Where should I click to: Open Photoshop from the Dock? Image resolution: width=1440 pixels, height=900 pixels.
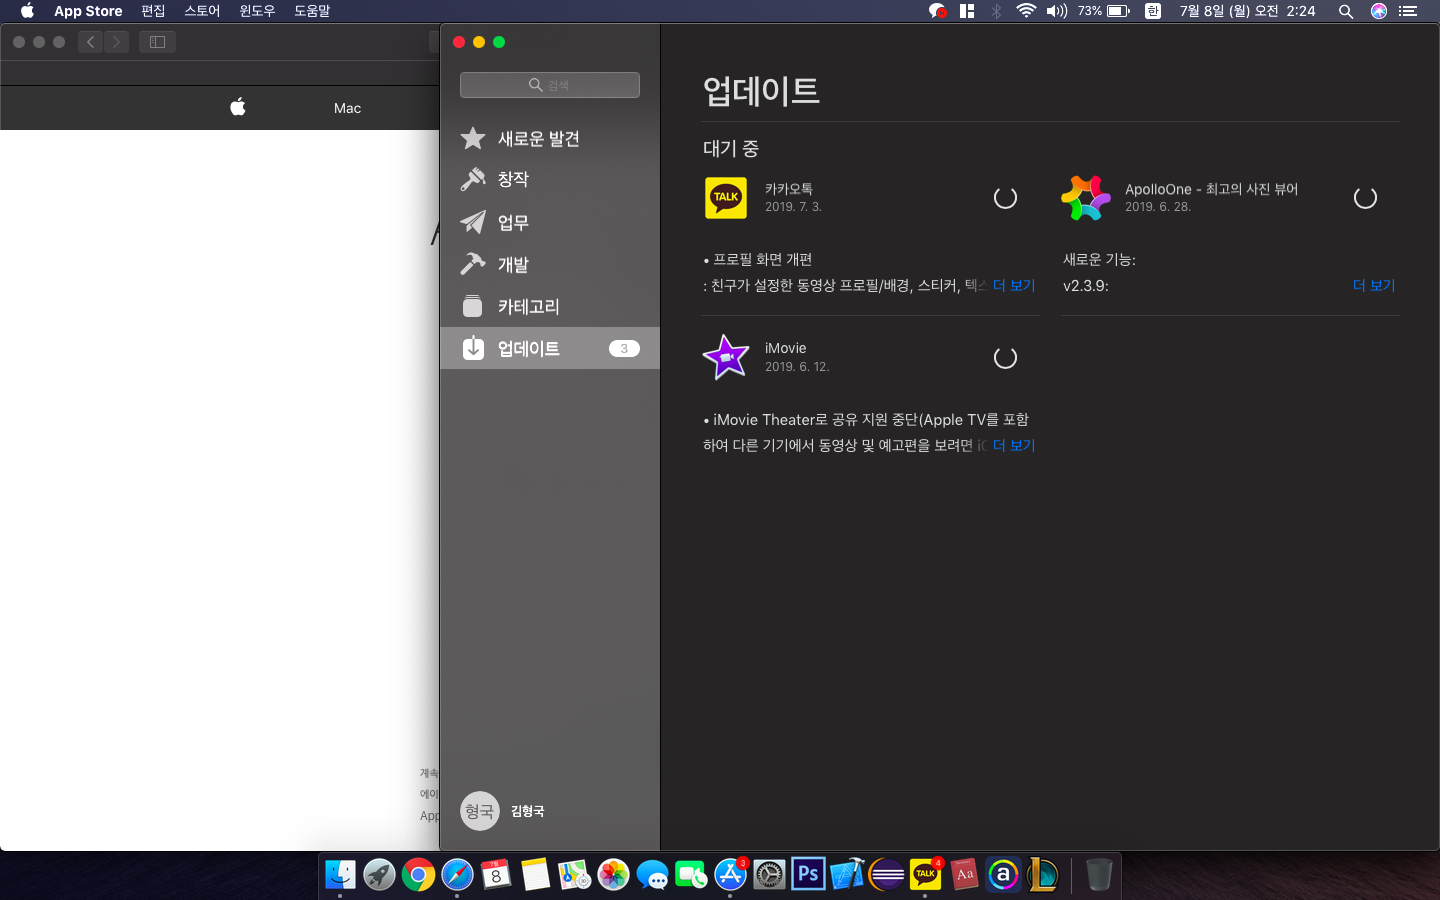(808, 875)
